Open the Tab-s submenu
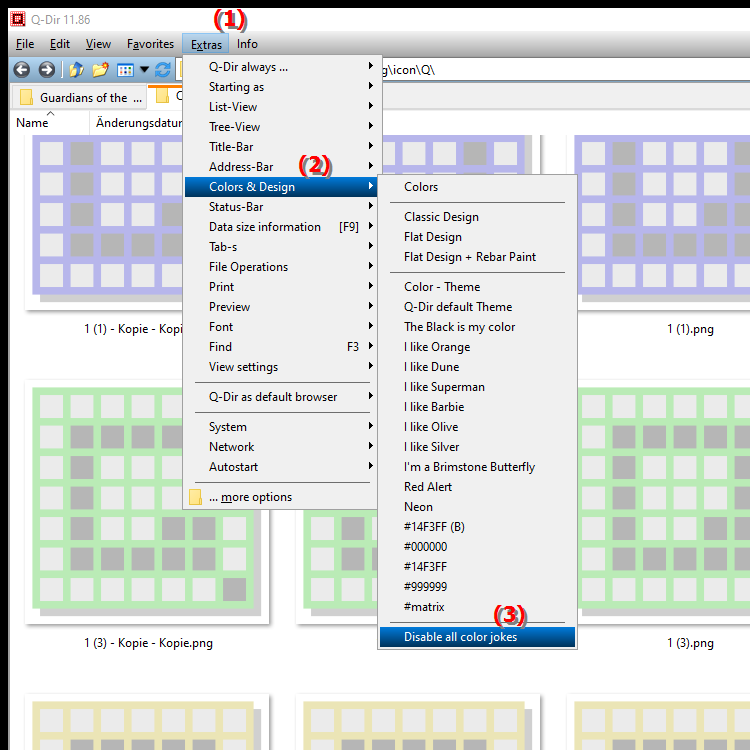750x750 pixels. (x=281, y=247)
